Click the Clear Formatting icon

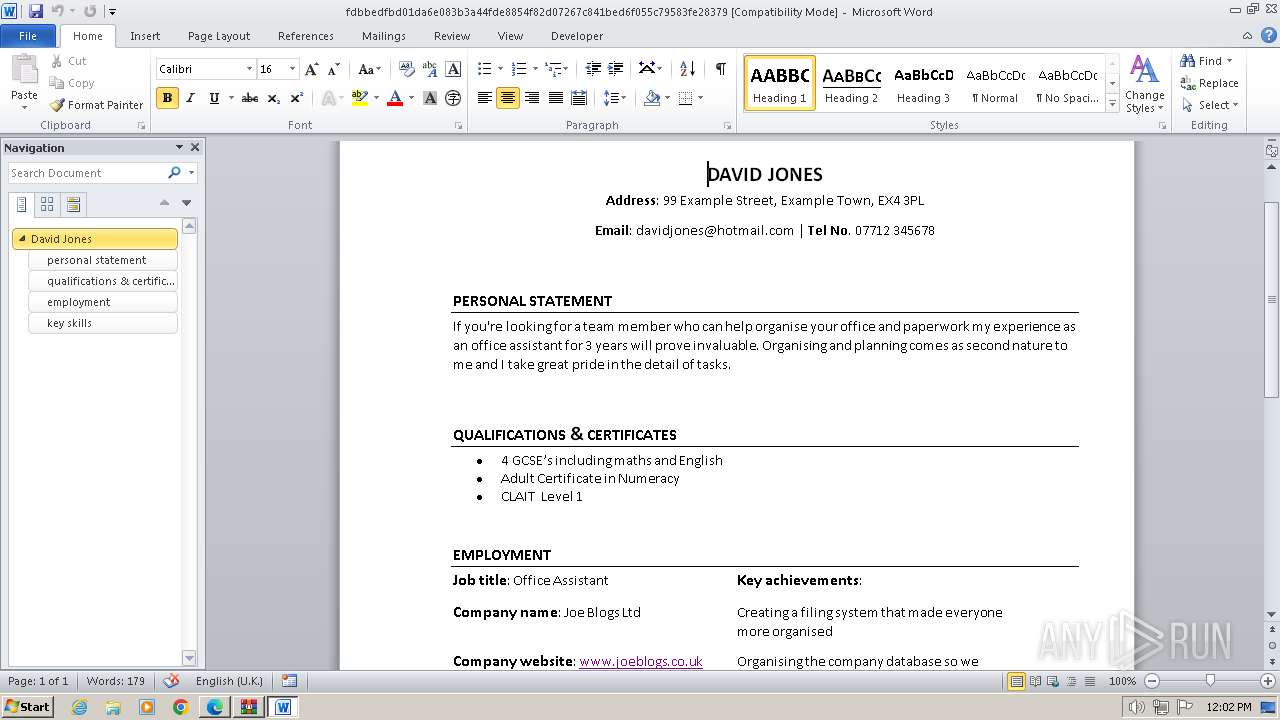406,69
